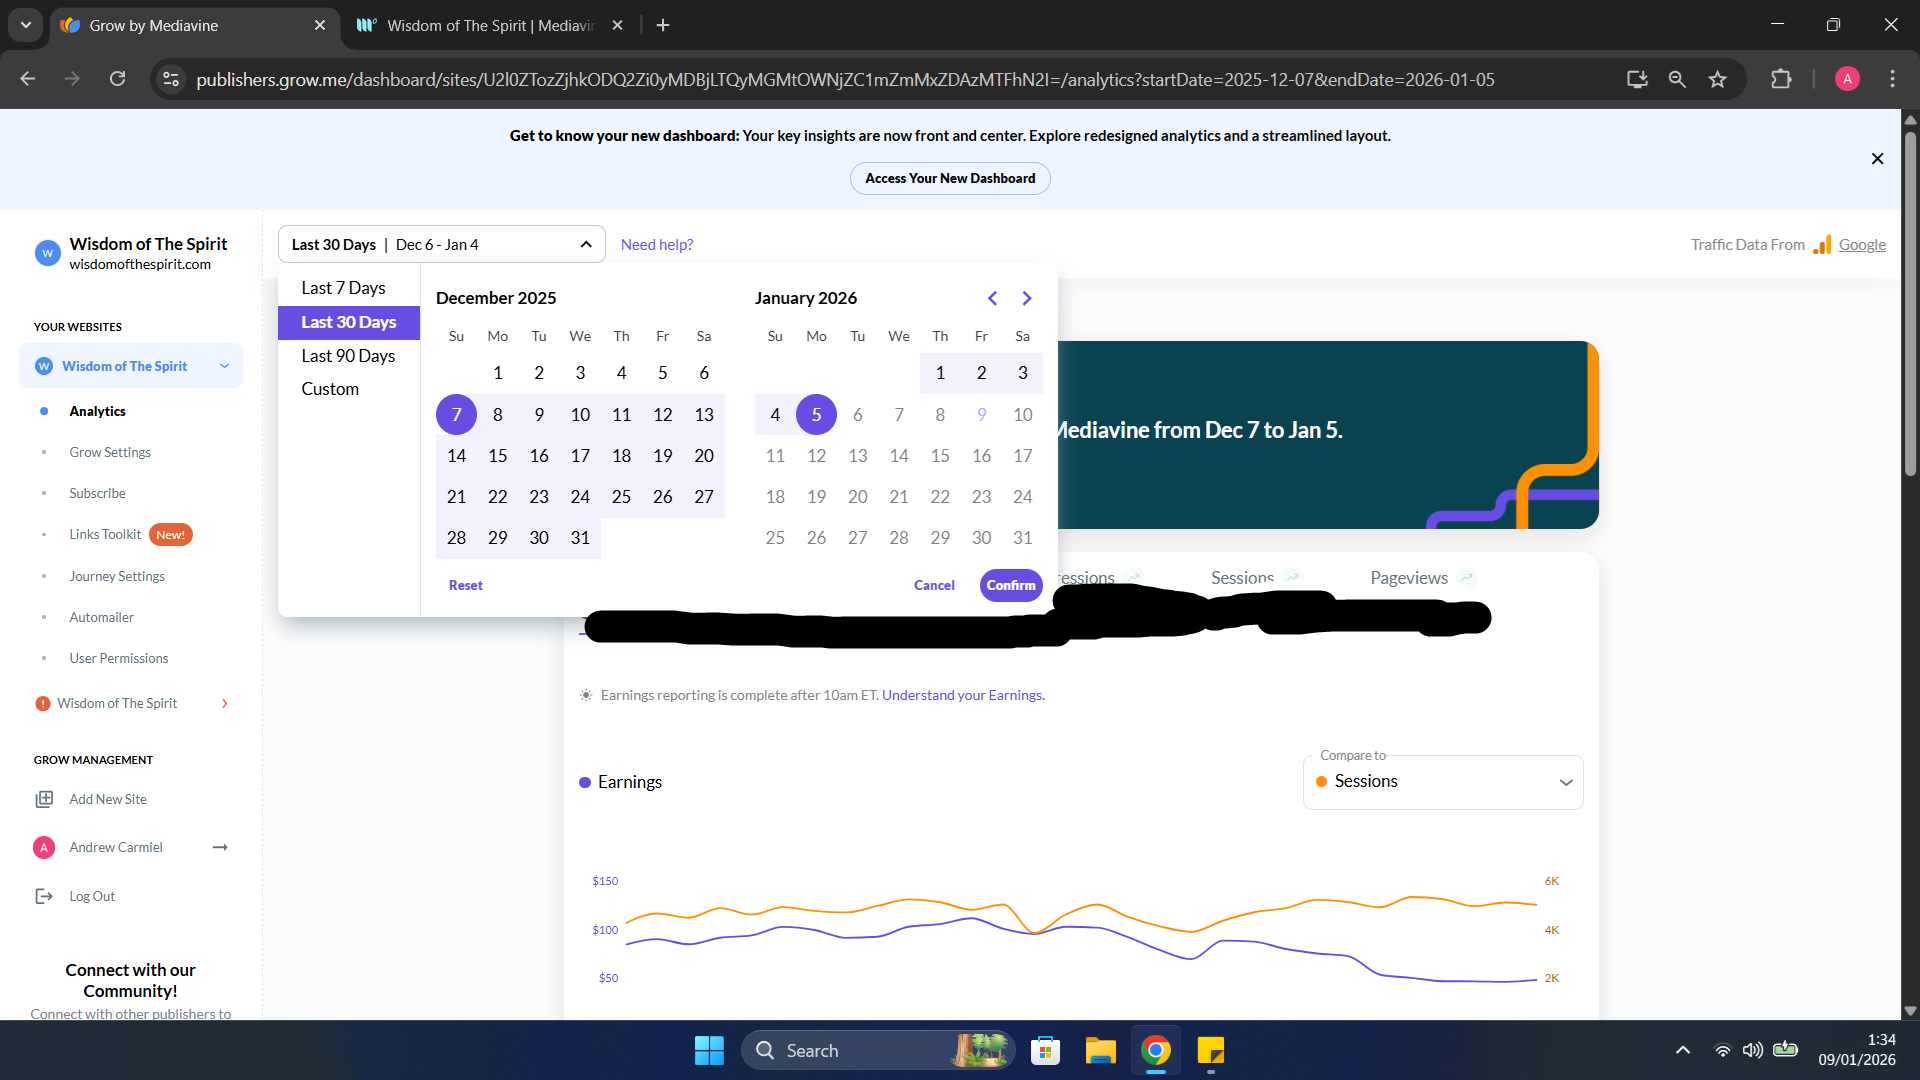1920x1080 pixels.
Task: Select the Last 7 Days preset
Action: tap(343, 288)
